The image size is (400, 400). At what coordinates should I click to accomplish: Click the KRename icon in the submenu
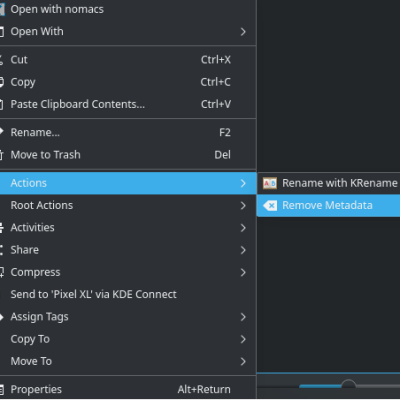(269, 183)
